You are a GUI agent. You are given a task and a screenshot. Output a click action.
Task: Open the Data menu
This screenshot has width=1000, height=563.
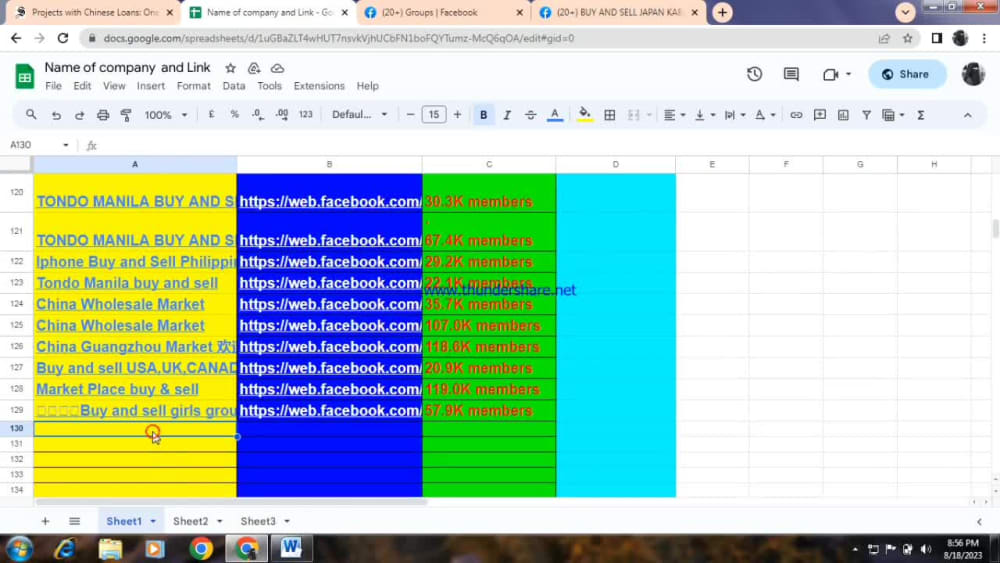[x=233, y=86]
